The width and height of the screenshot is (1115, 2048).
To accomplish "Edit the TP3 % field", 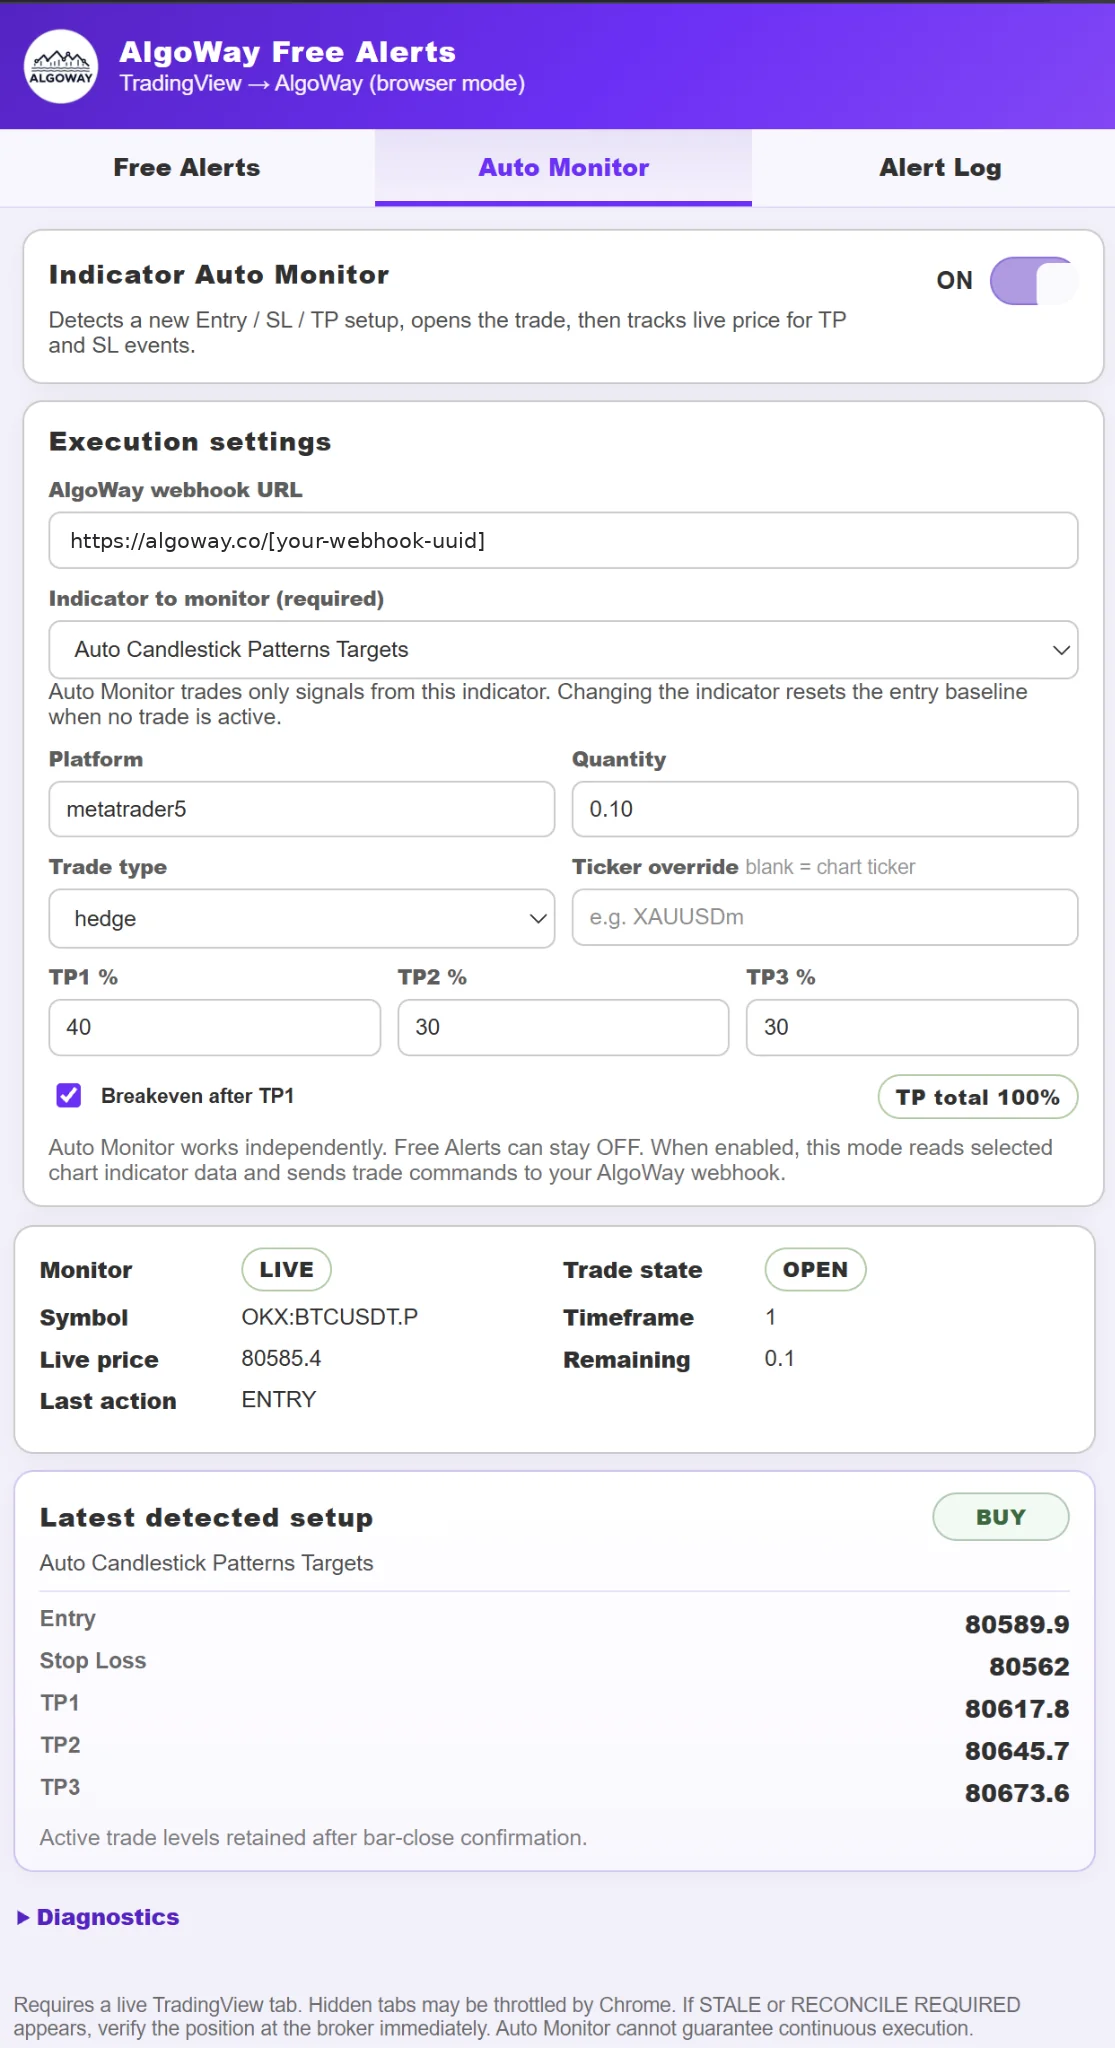I will click(911, 1027).
